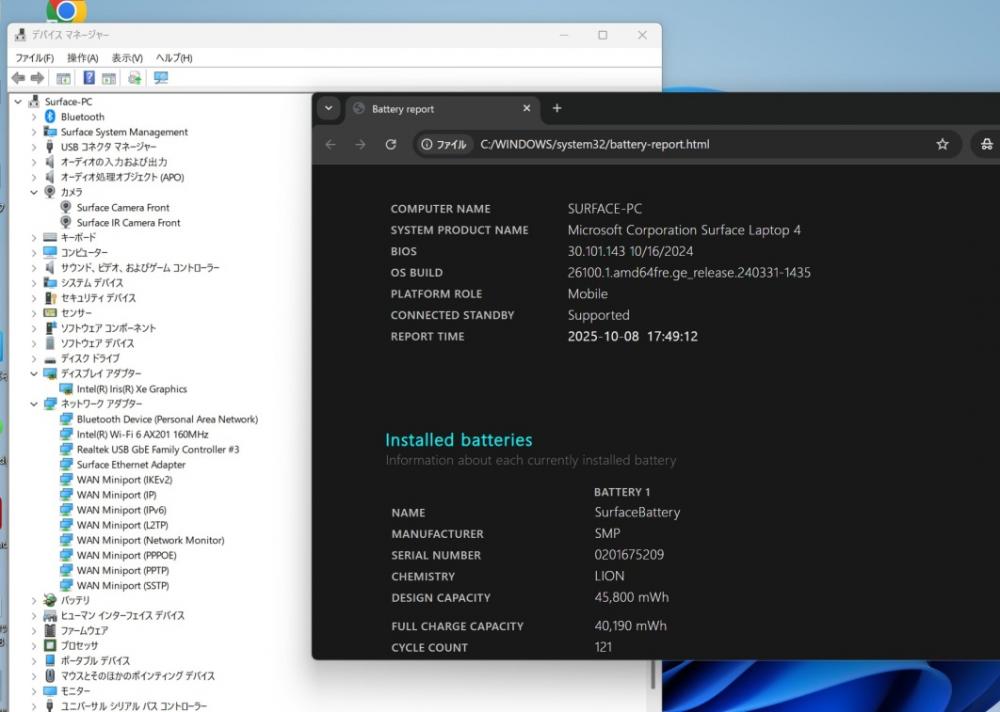Select Surface IR Camera Front device
This screenshot has width=1000, height=712.
tap(128, 223)
